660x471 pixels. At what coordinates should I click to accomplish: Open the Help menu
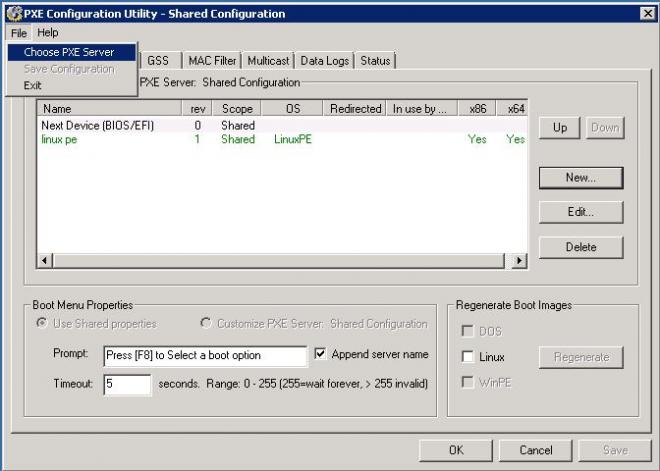pyautogui.click(x=48, y=33)
